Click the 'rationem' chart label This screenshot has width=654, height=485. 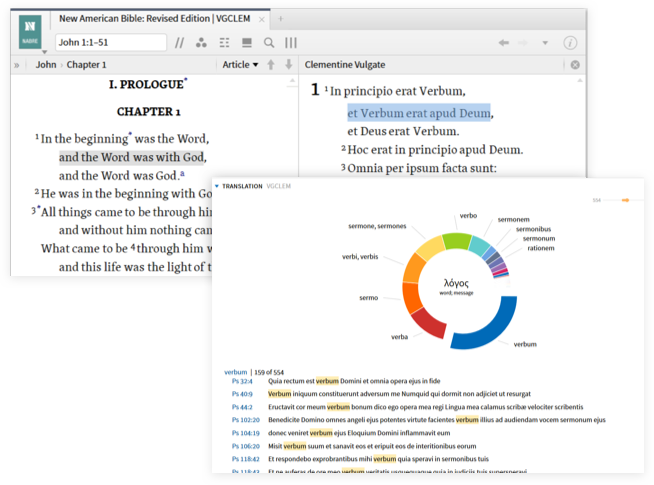click(x=541, y=248)
